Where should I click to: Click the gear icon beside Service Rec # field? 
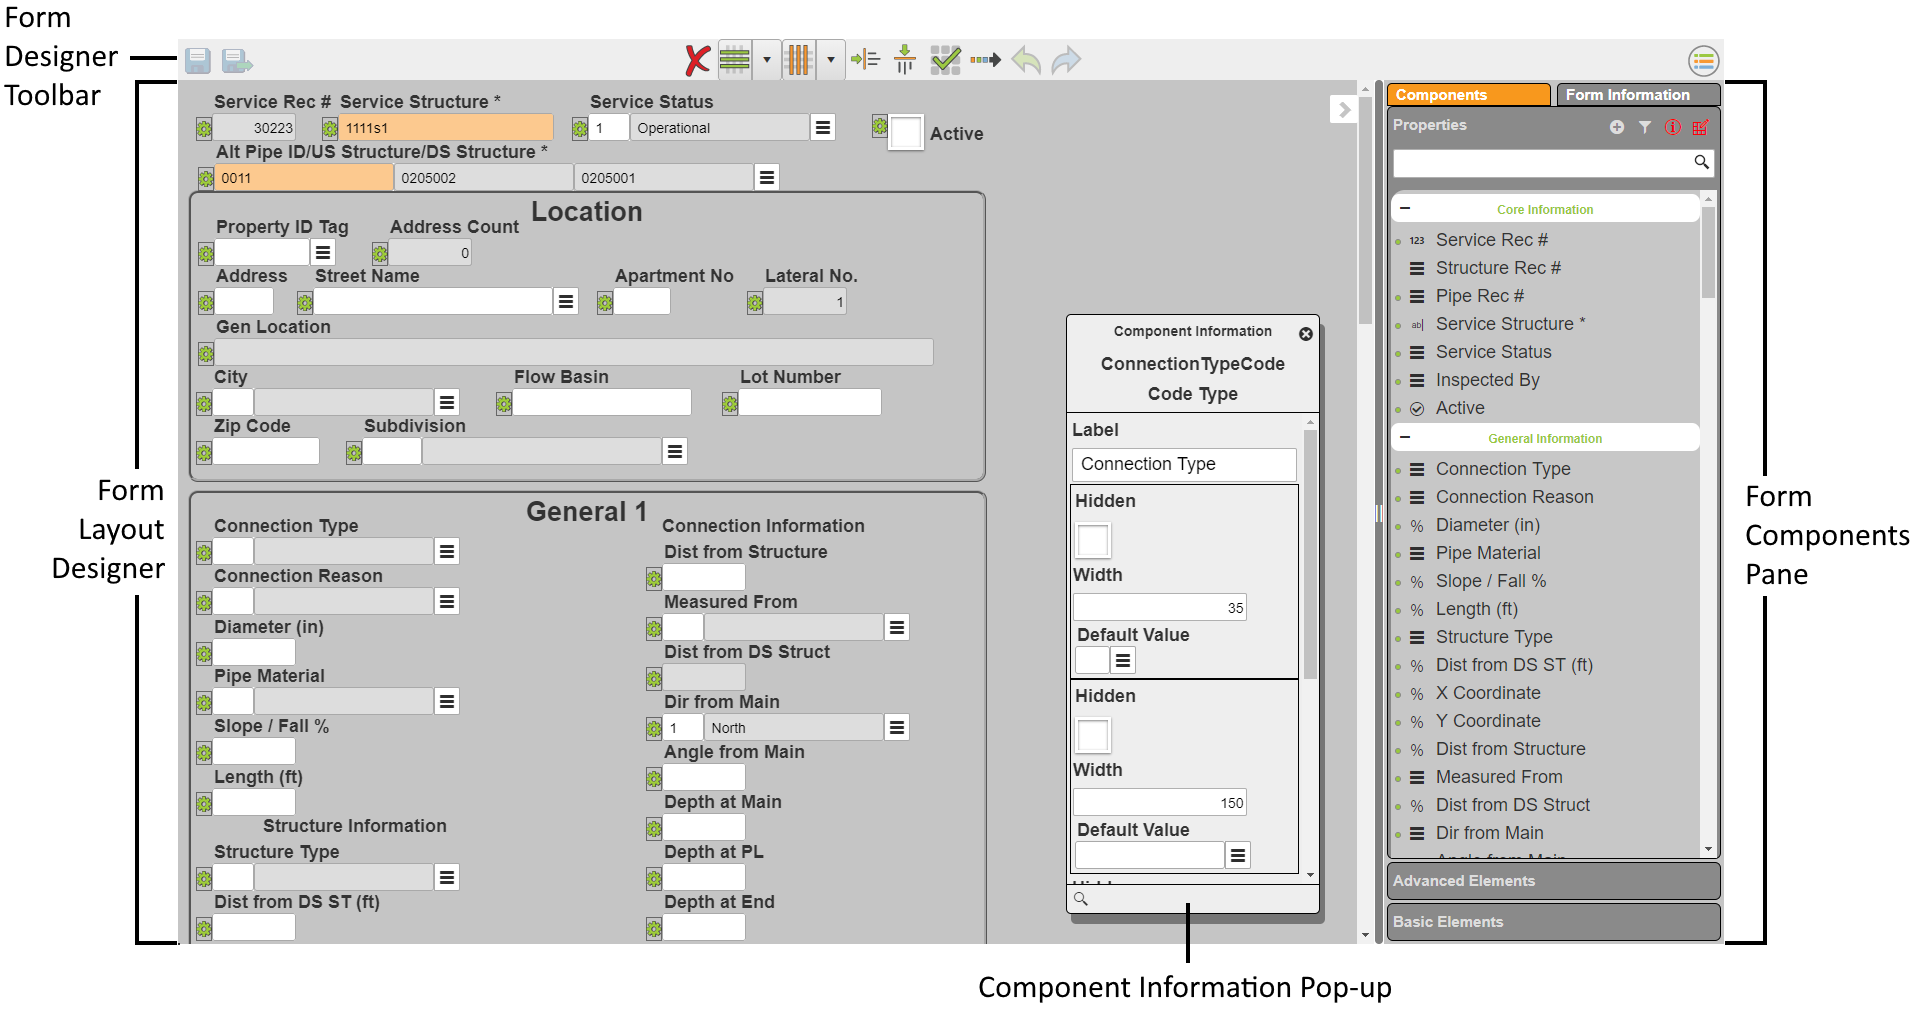pyautogui.click(x=204, y=128)
